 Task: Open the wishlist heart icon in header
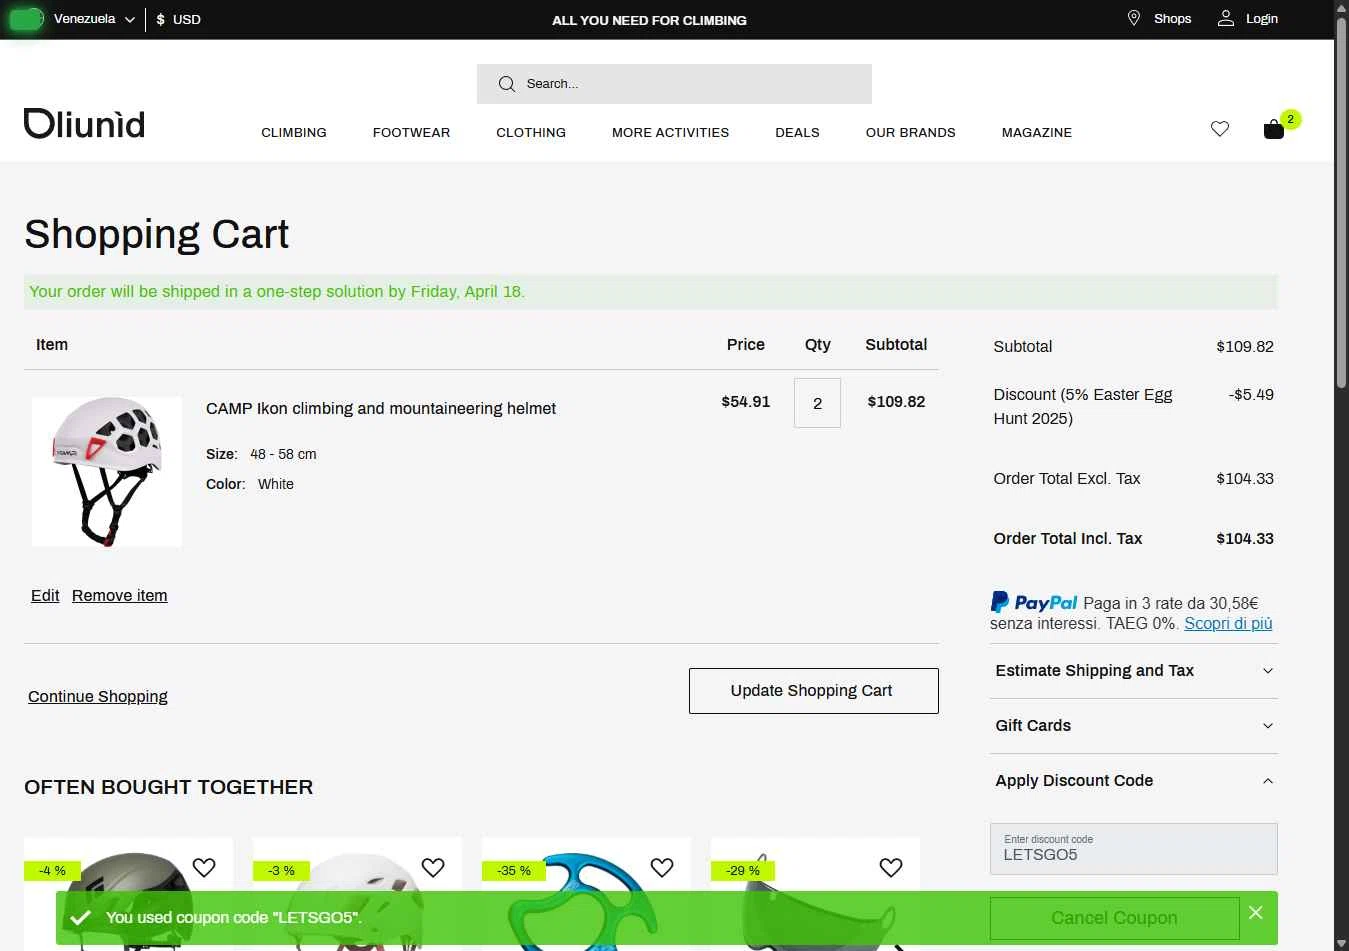click(1220, 129)
